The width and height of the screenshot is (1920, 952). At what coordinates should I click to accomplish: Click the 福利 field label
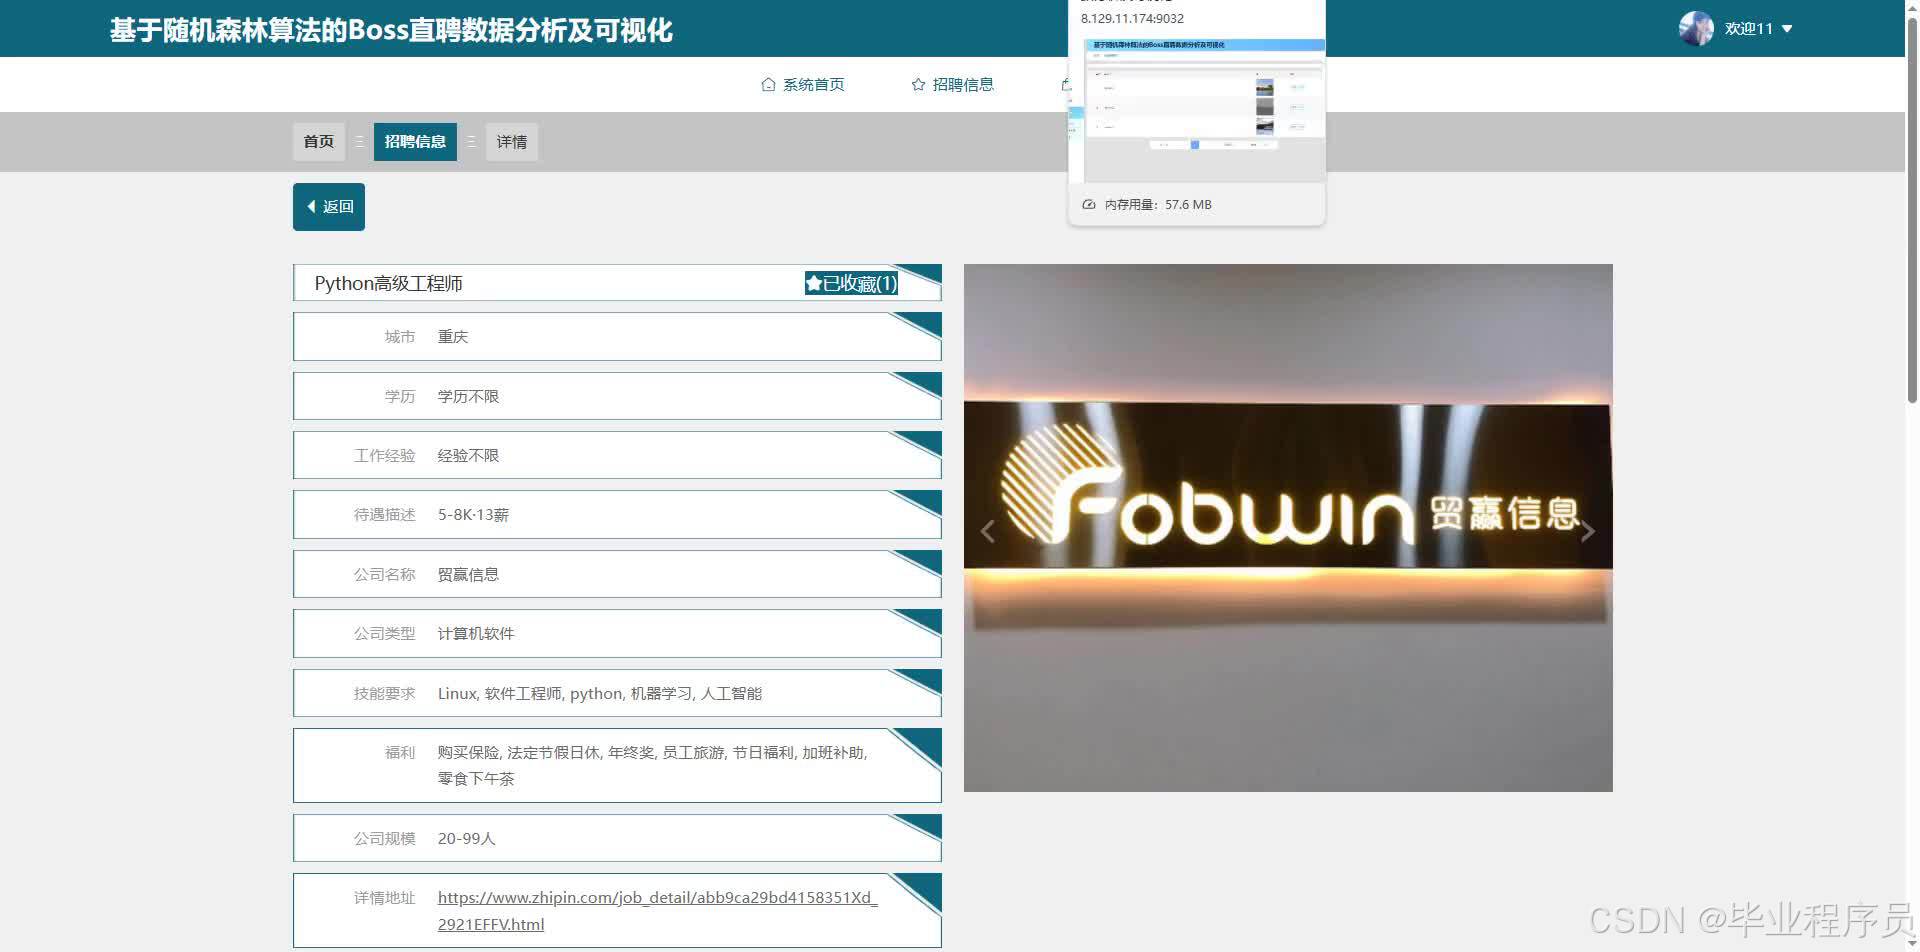(400, 753)
